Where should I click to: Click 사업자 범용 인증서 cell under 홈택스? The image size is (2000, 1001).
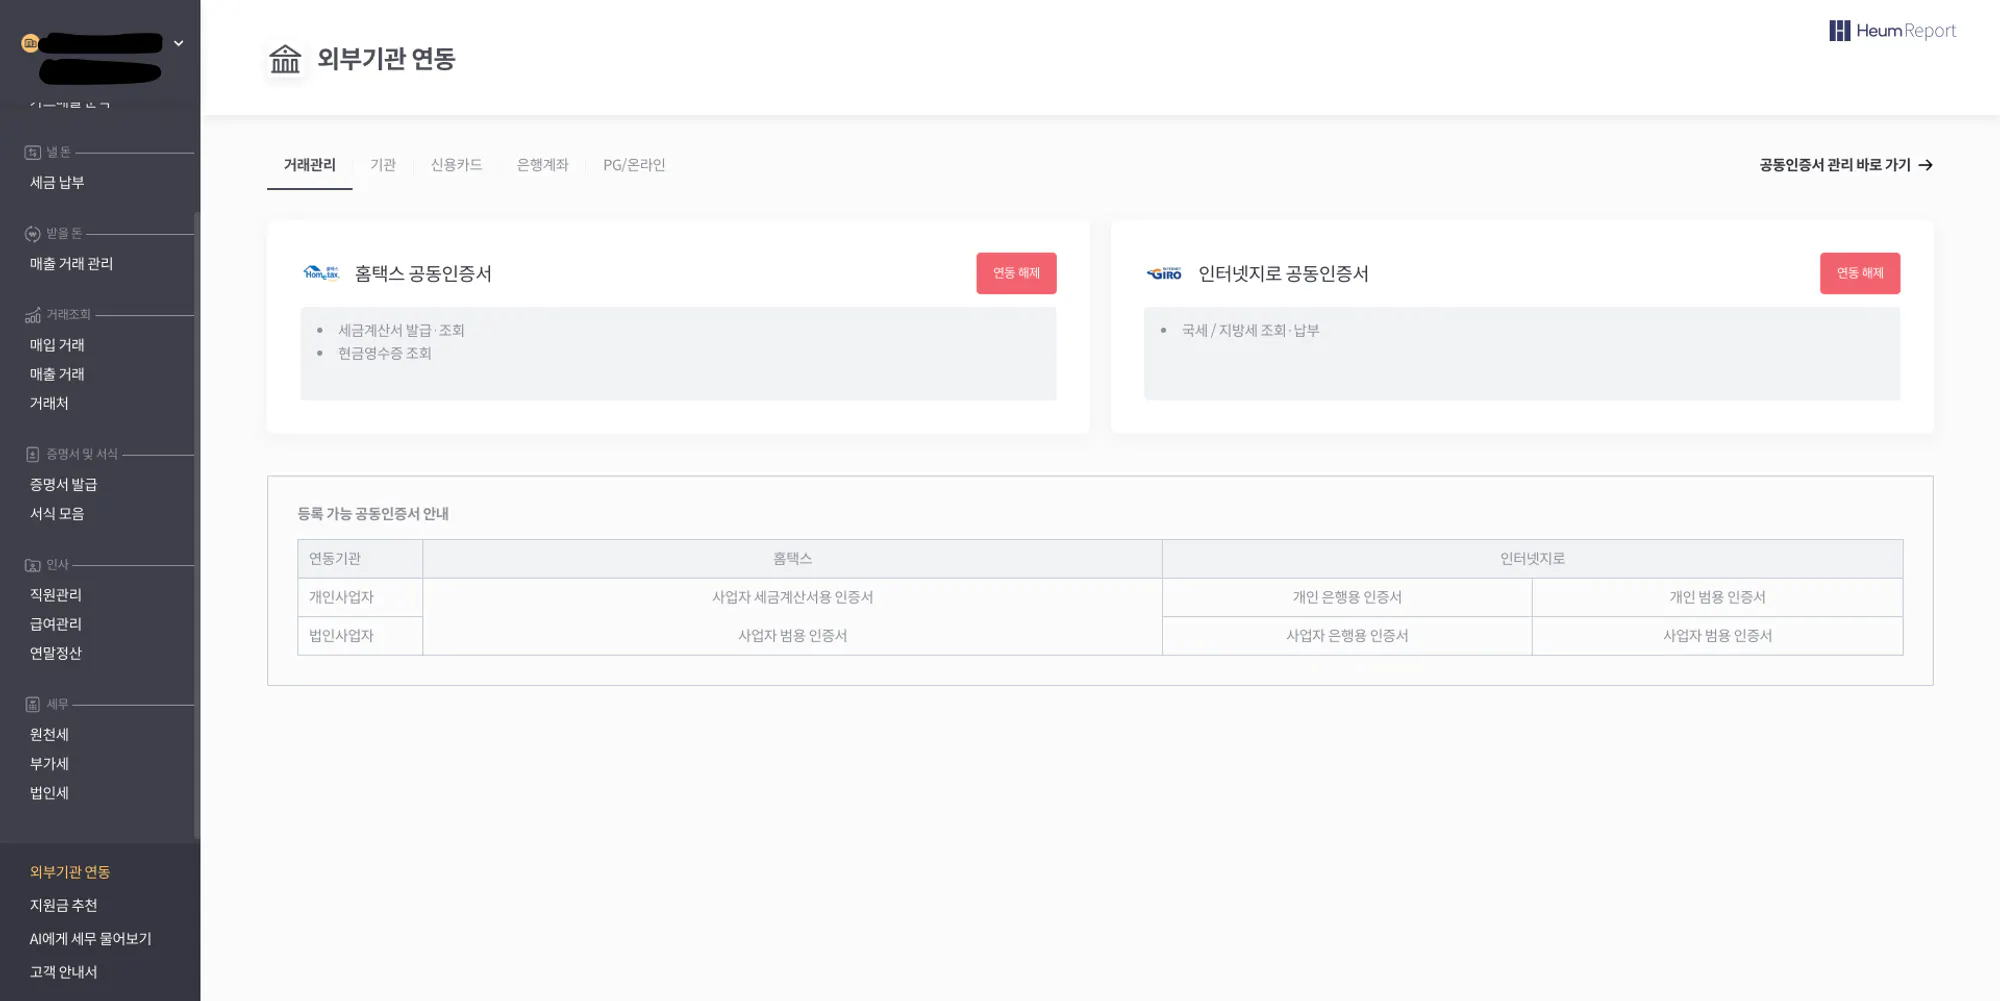pos(792,636)
